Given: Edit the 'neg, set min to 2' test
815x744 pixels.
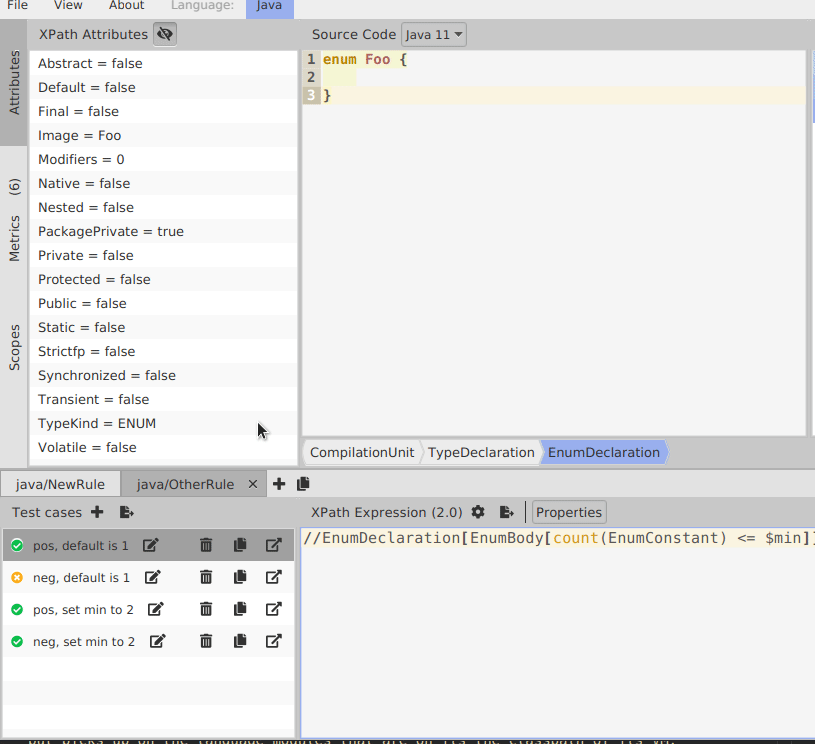Looking at the screenshot, I should pos(157,641).
